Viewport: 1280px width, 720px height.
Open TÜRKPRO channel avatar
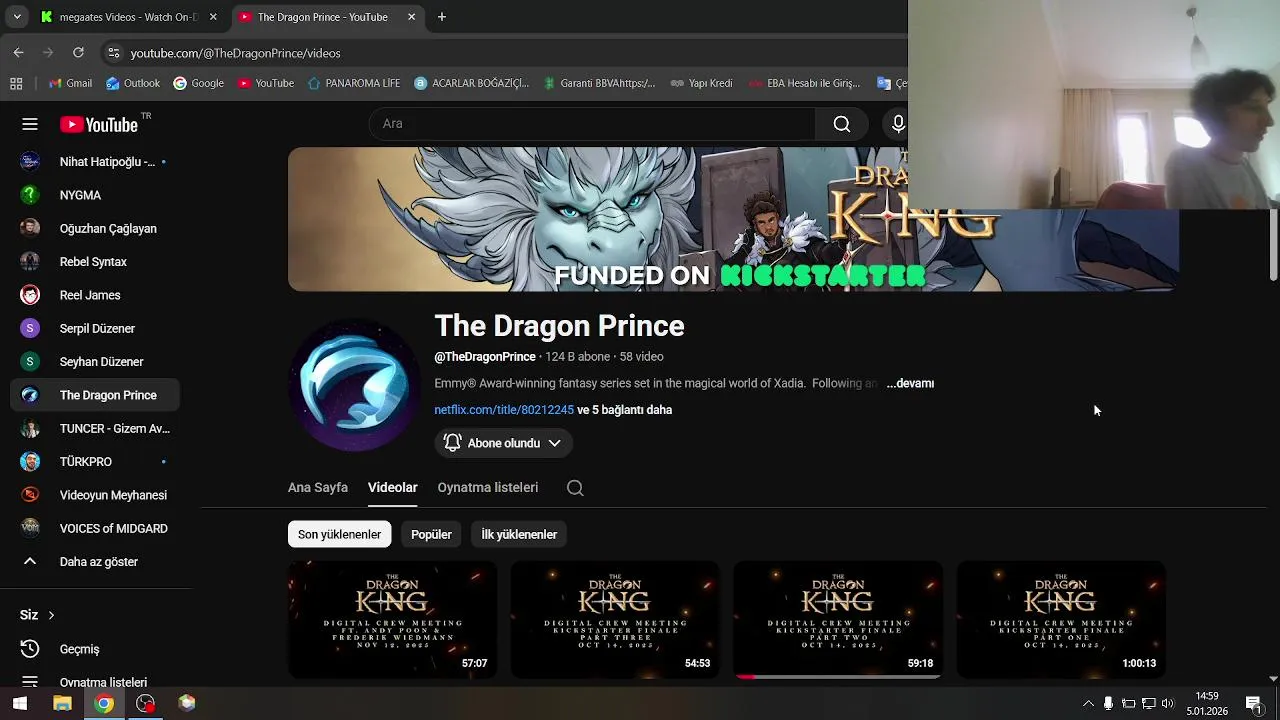pos(30,462)
